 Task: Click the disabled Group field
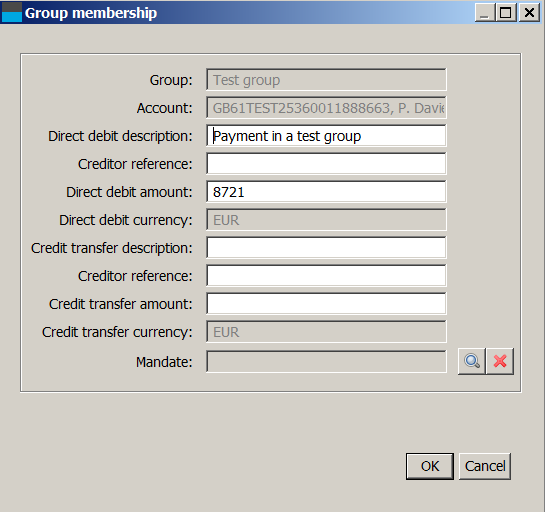(x=326, y=80)
